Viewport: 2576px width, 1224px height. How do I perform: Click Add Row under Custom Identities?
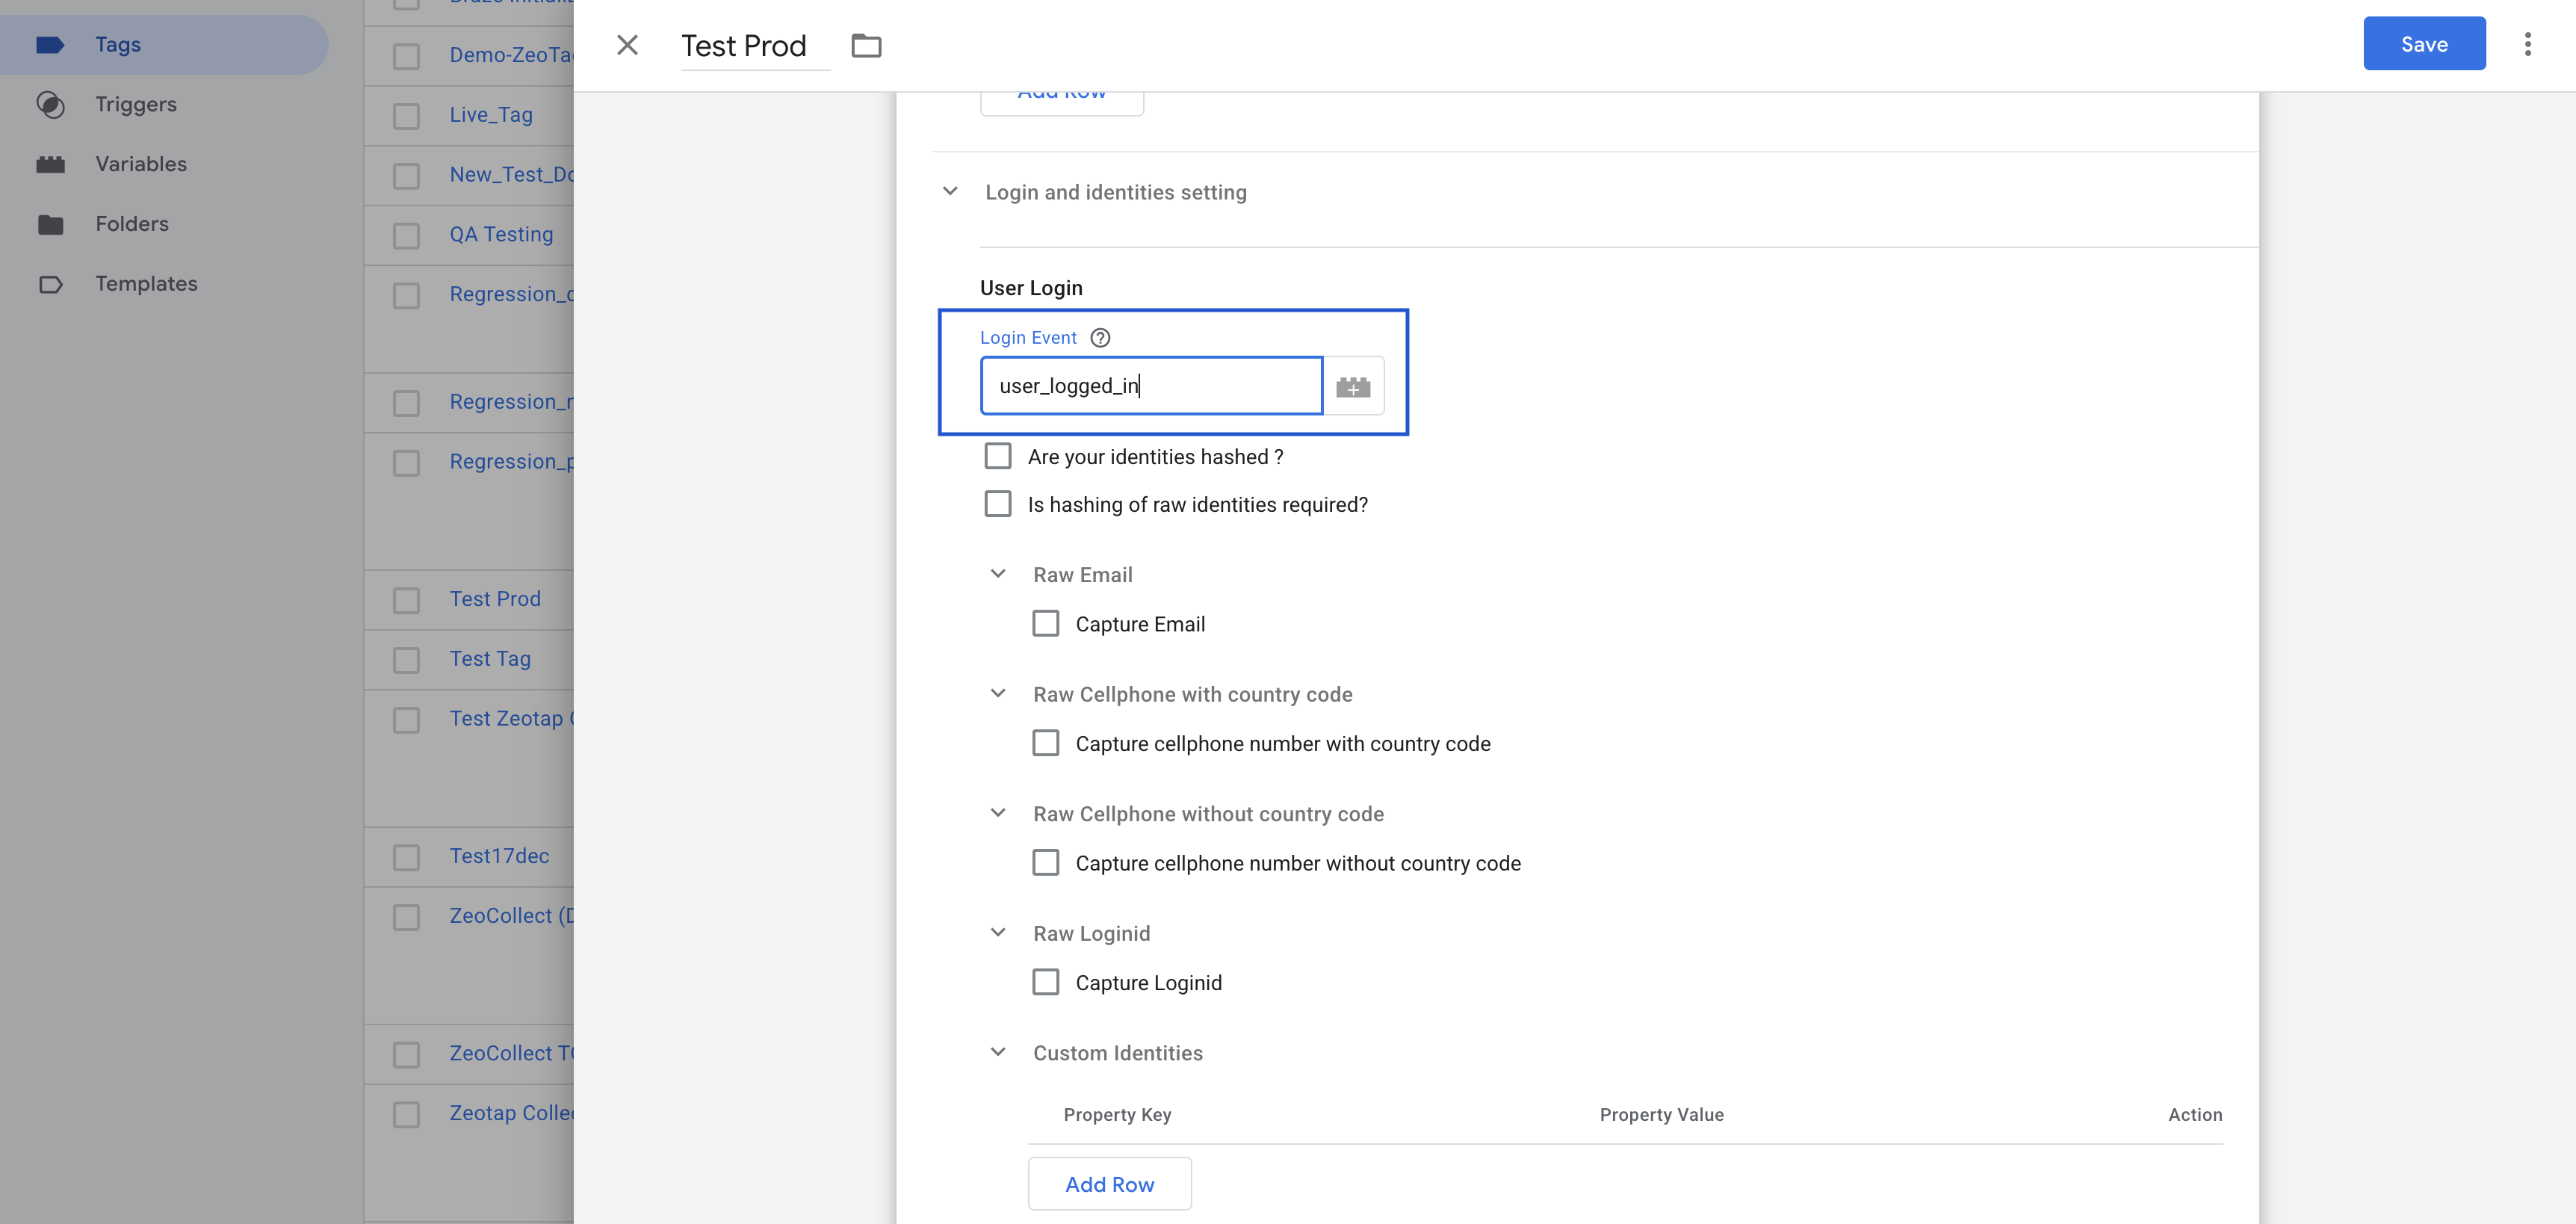pos(1109,1184)
